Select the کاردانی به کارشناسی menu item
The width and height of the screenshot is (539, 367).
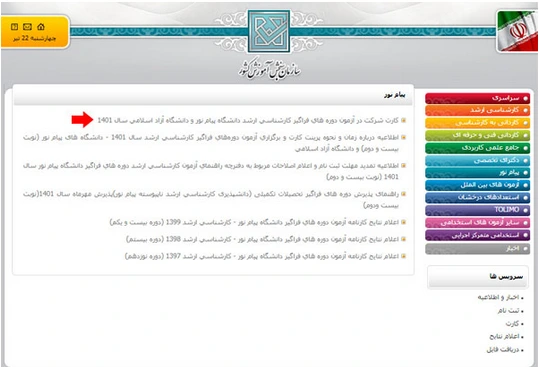coord(477,123)
